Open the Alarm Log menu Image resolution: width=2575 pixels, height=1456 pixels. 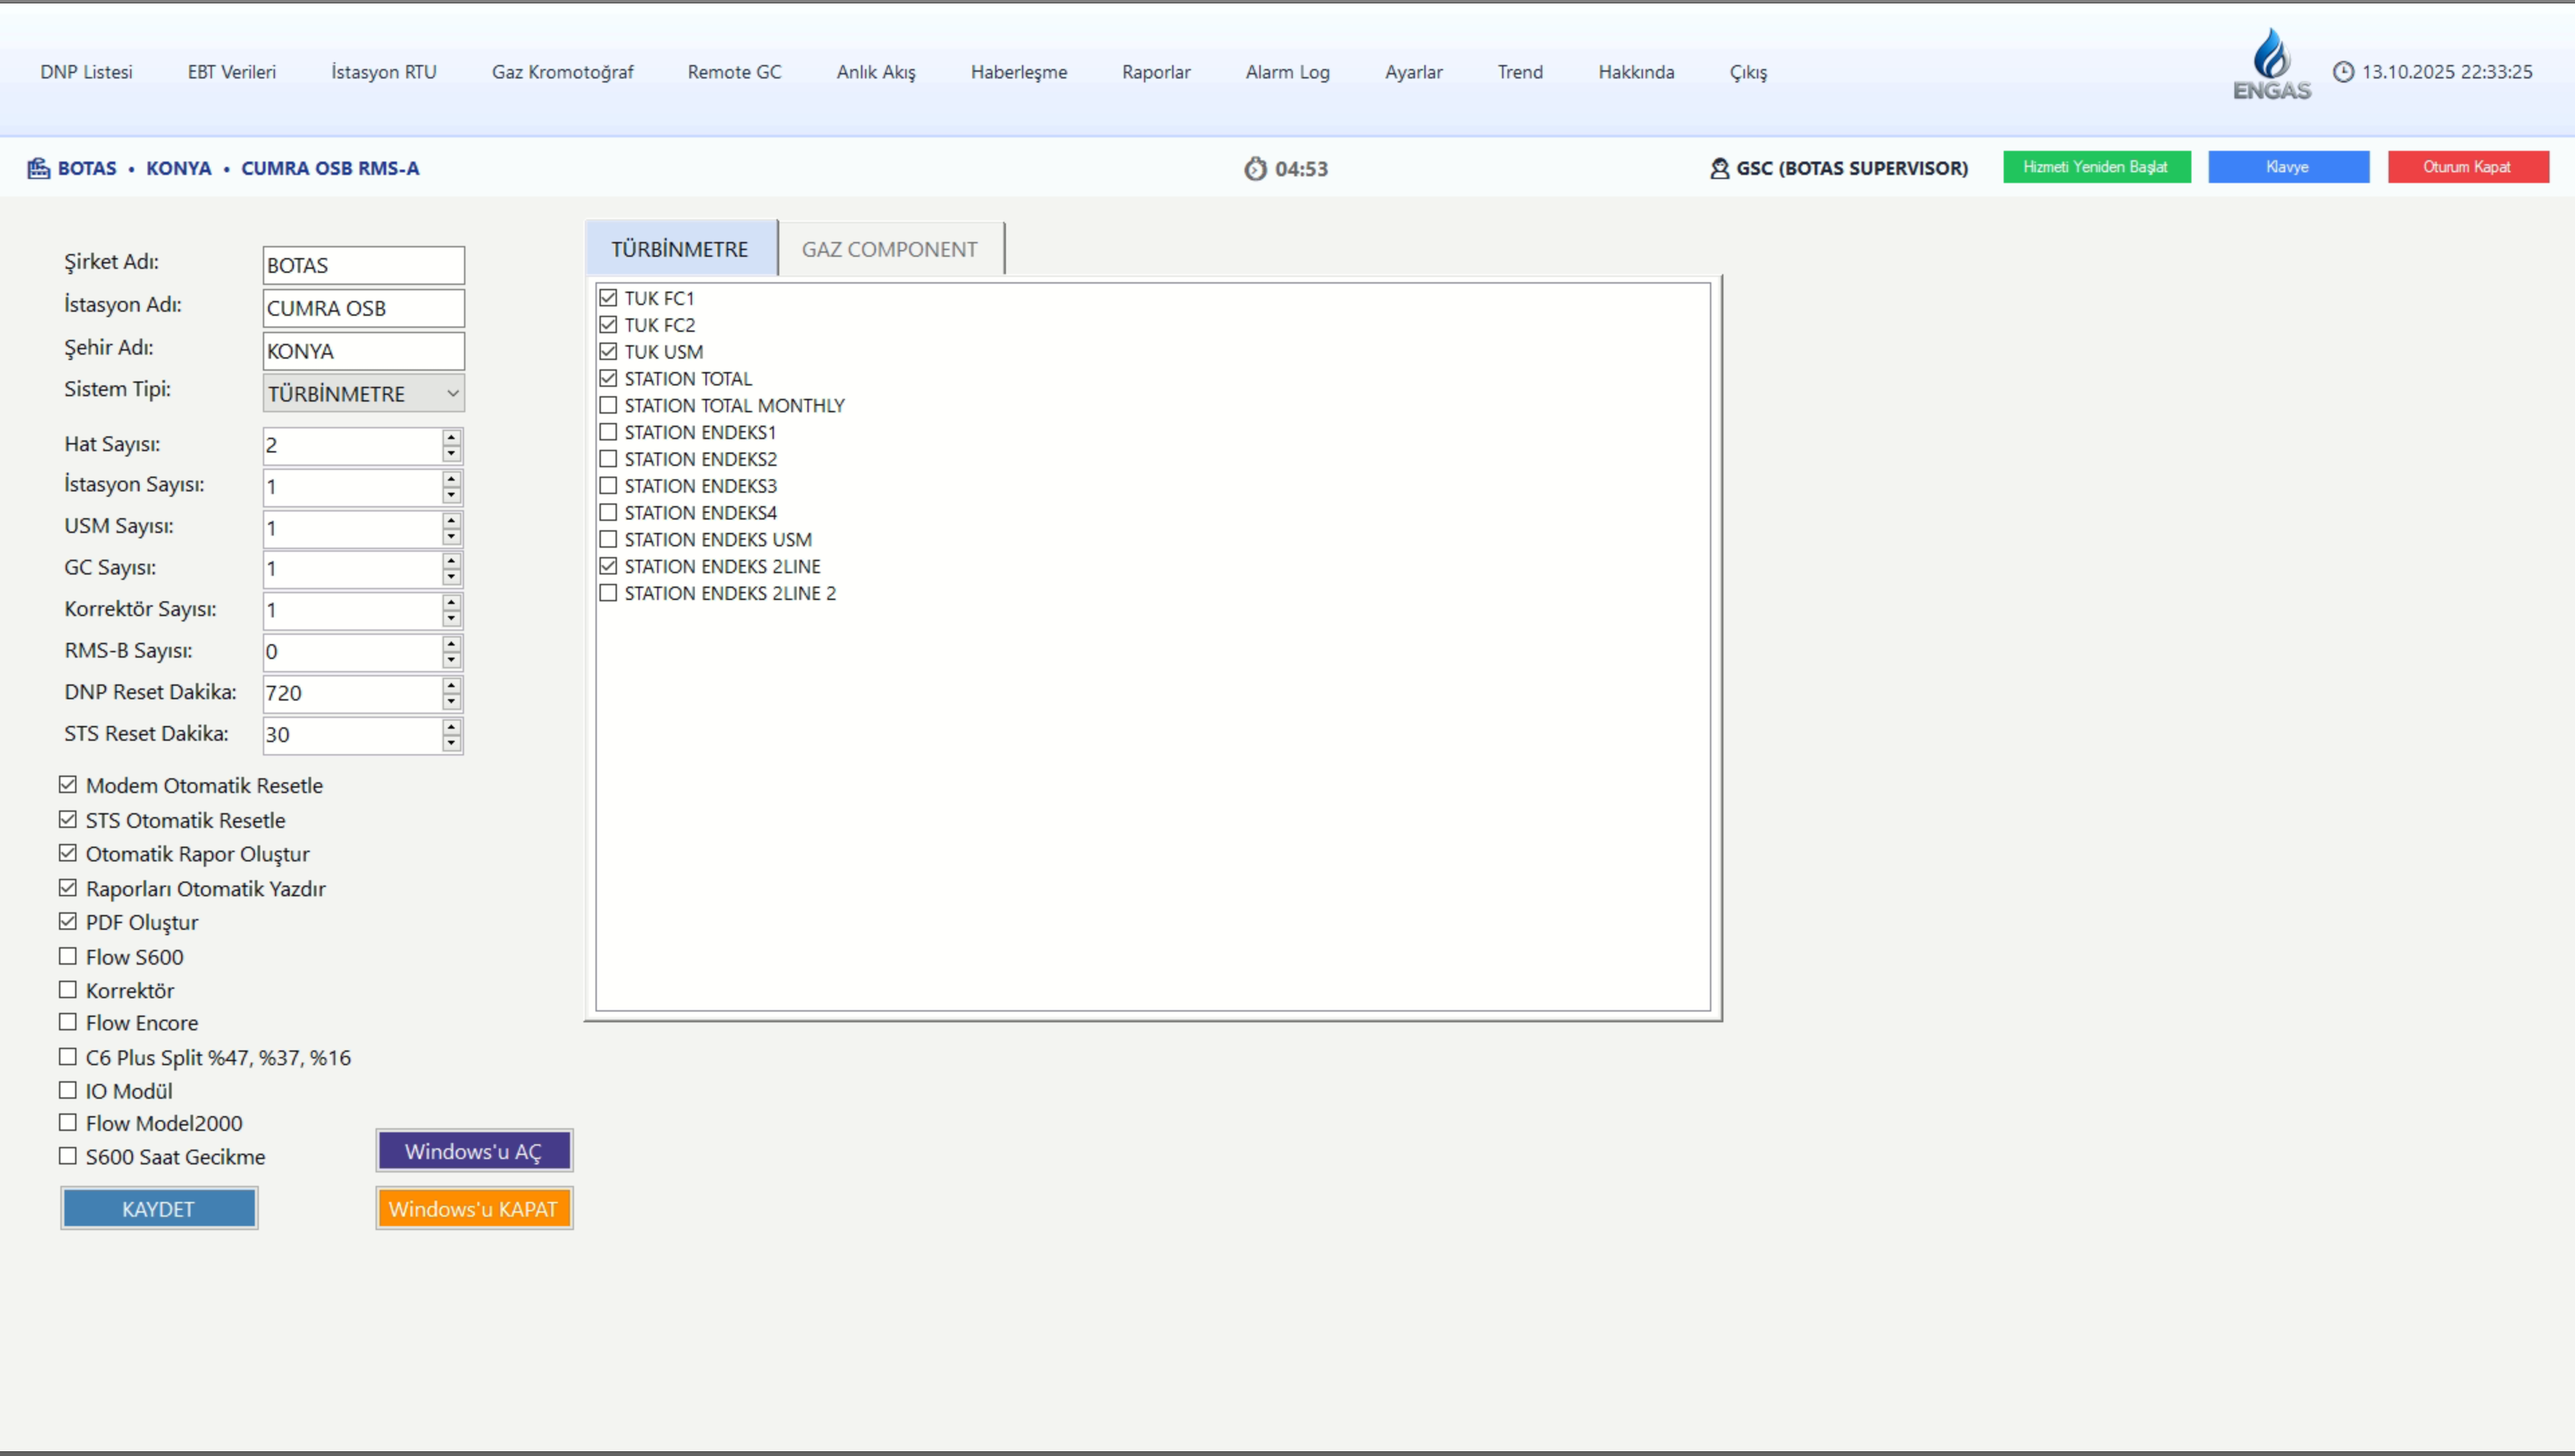1287,72
